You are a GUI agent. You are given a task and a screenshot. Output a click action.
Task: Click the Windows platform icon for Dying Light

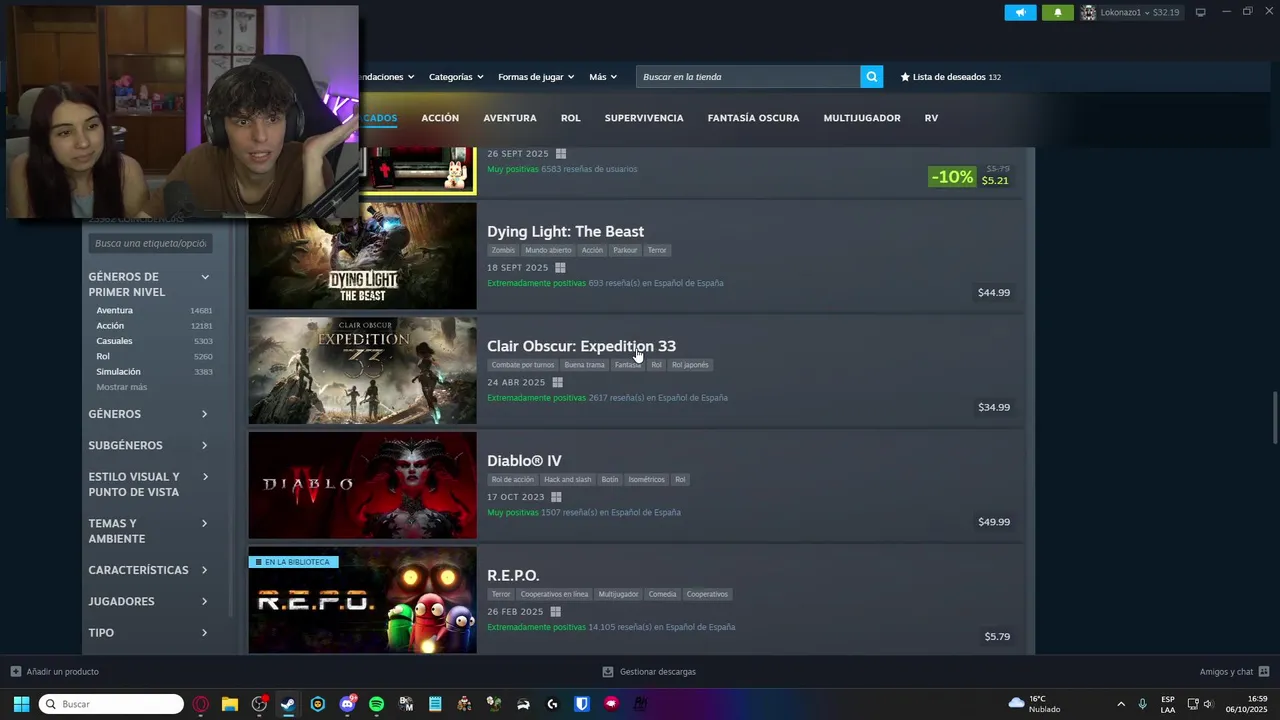pos(560,268)
